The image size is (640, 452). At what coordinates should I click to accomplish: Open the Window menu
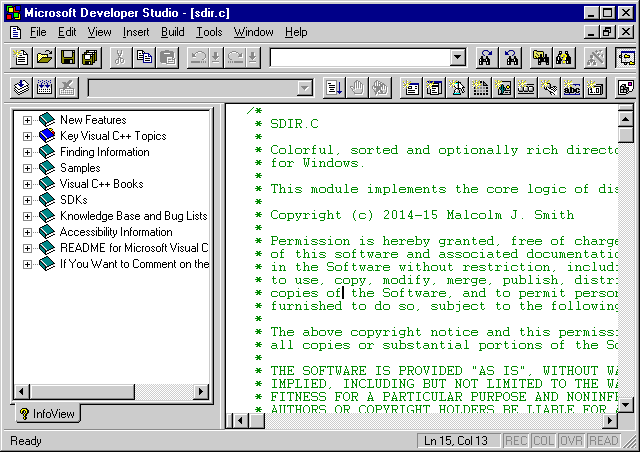point(253,32)
